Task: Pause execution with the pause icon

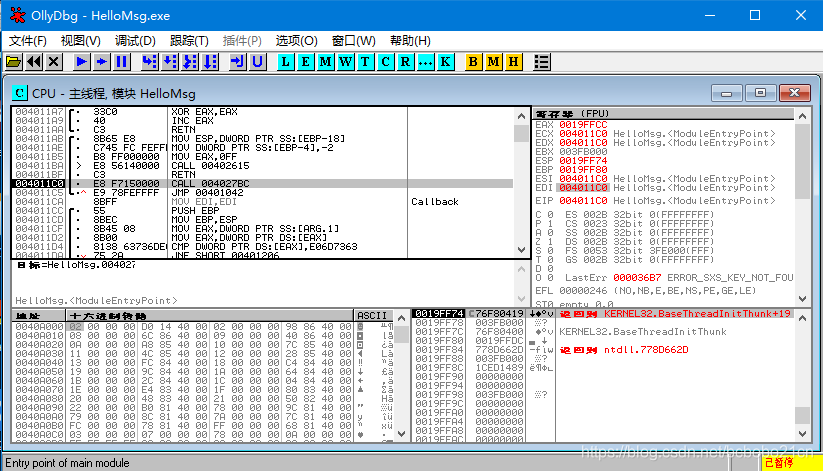Action: (x=121, y=62)
